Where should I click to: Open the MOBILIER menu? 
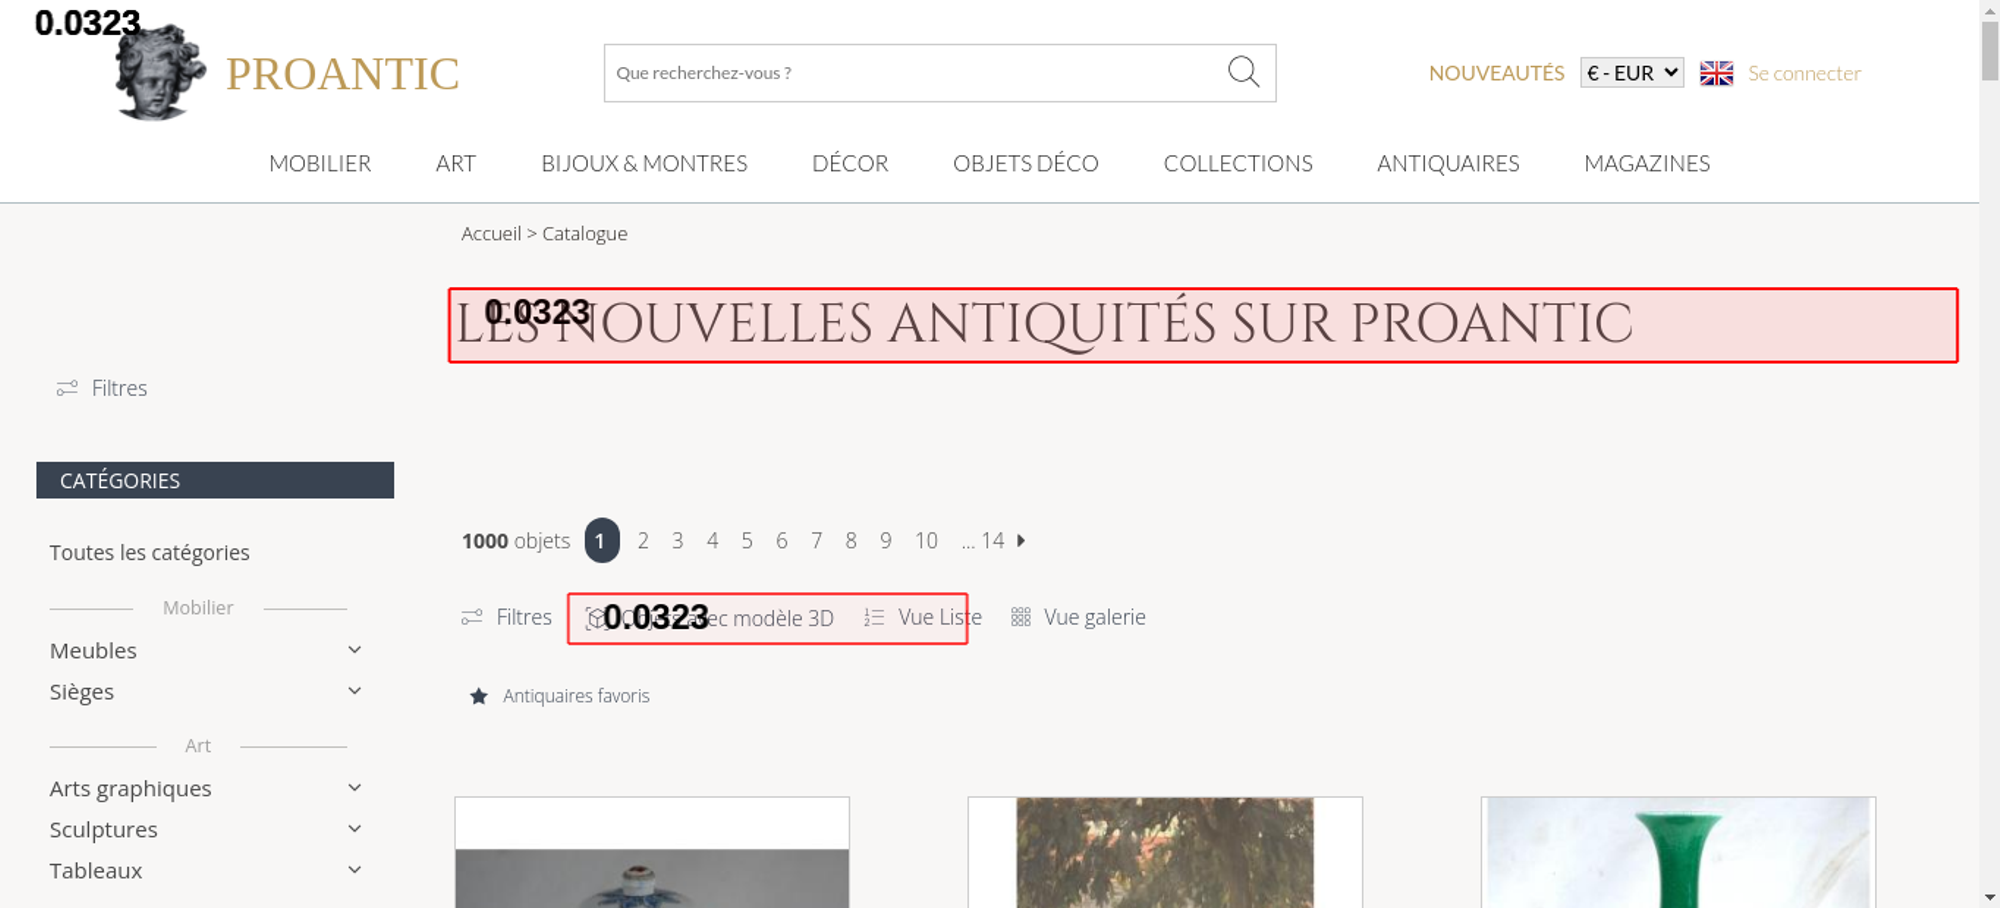coord(320,163)
